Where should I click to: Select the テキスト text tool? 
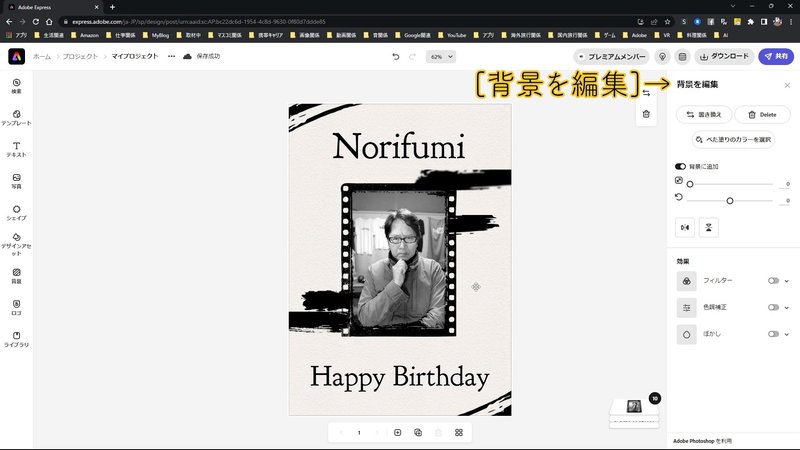[16, 149]
